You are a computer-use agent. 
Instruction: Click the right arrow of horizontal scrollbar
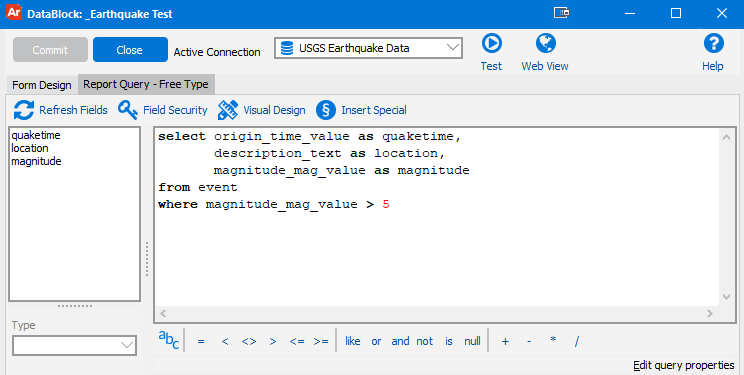(710, 313)
